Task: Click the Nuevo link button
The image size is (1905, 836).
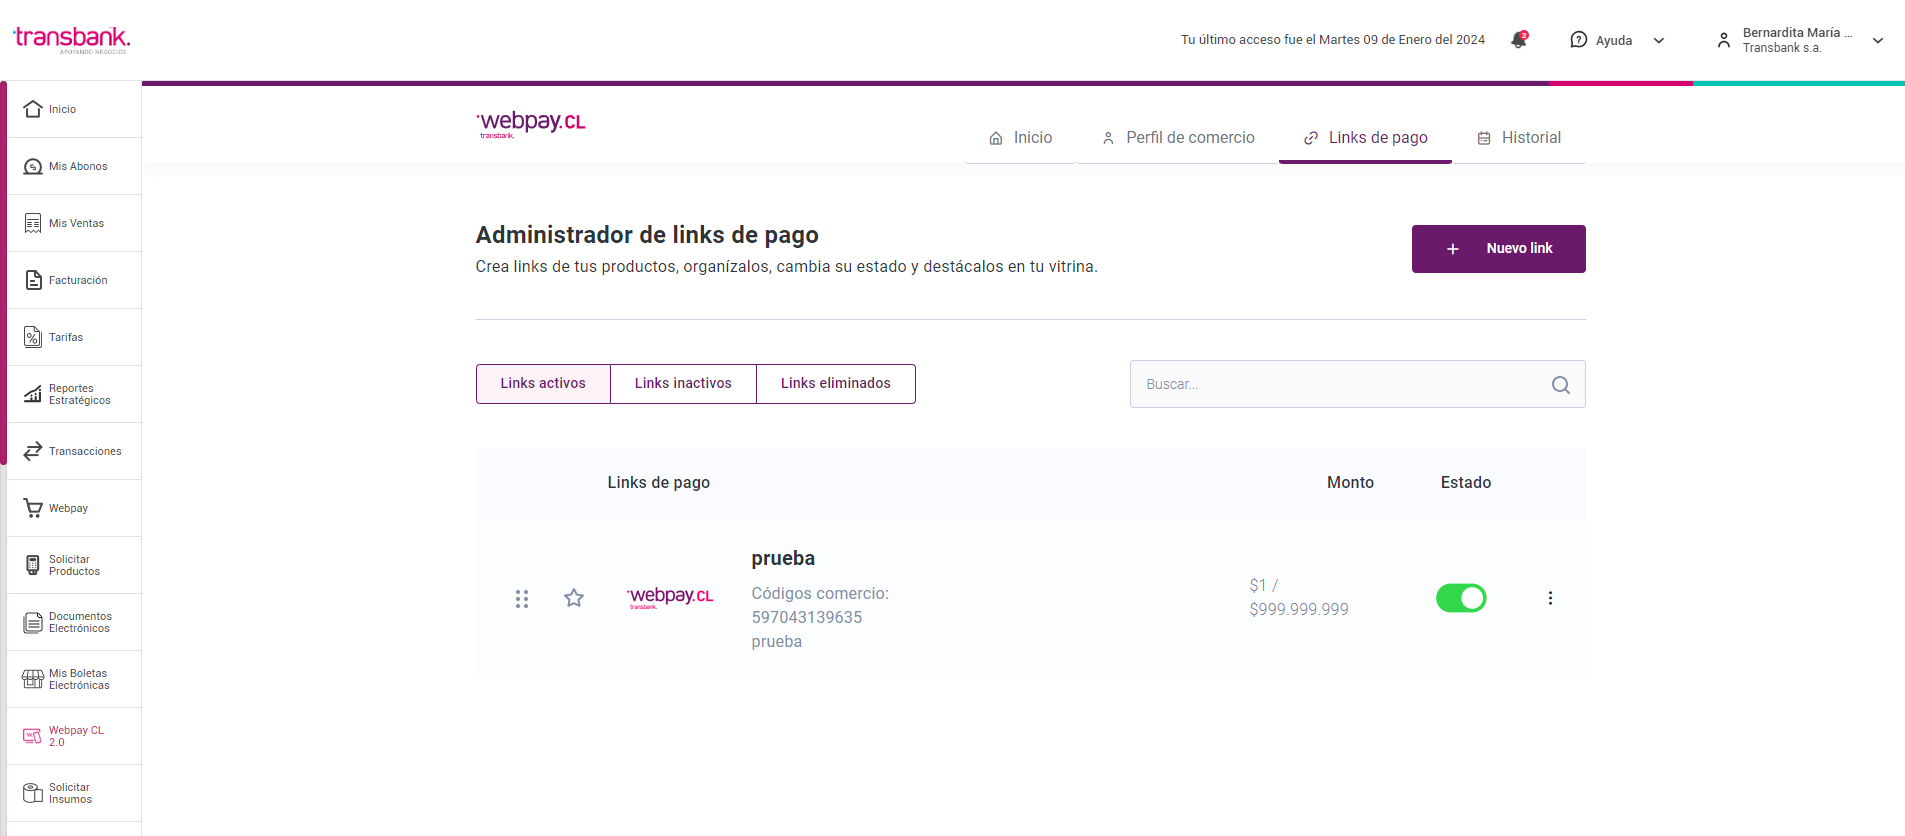Action: [1498, 249]
